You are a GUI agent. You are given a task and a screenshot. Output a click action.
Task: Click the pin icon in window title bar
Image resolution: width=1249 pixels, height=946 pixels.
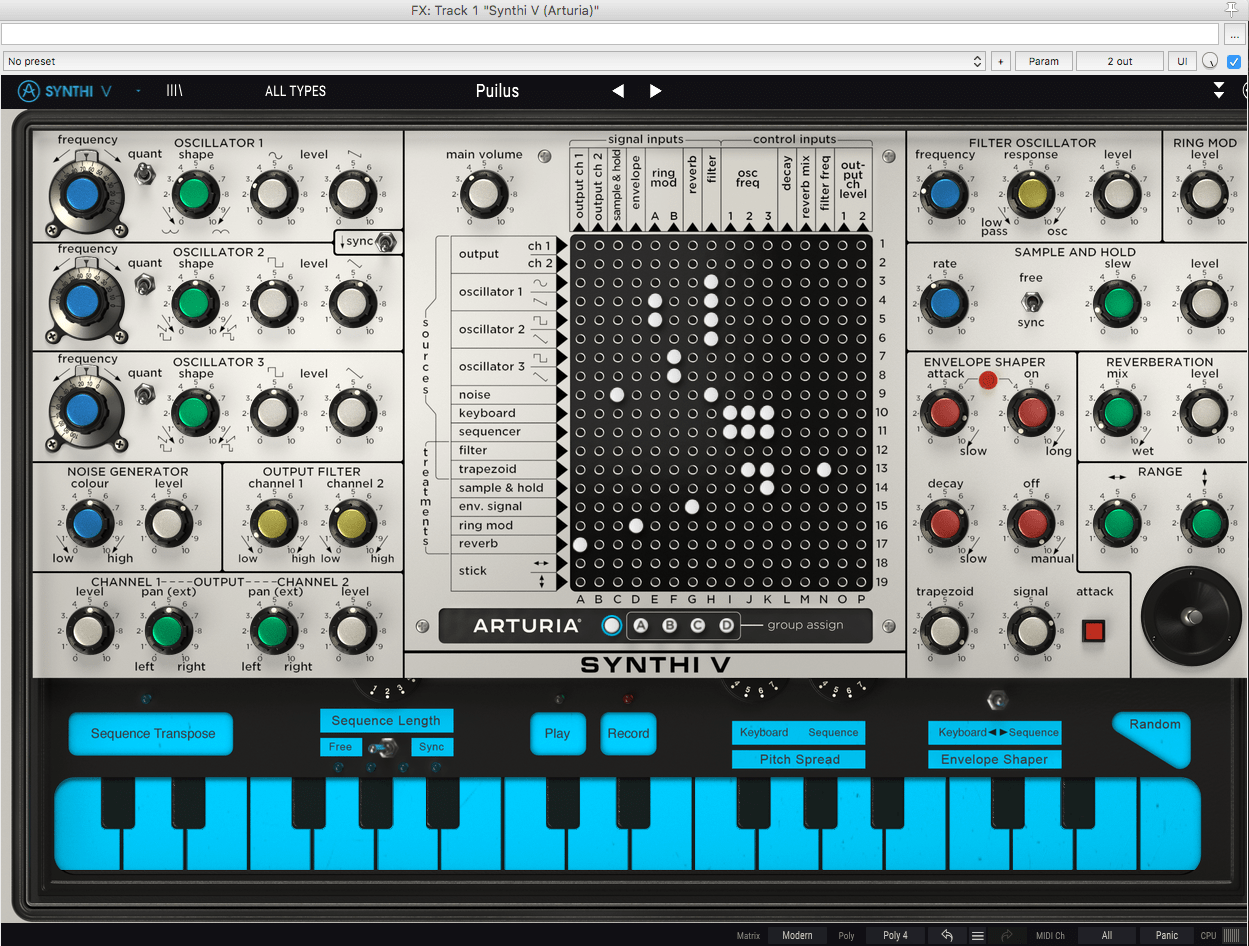1232,9
